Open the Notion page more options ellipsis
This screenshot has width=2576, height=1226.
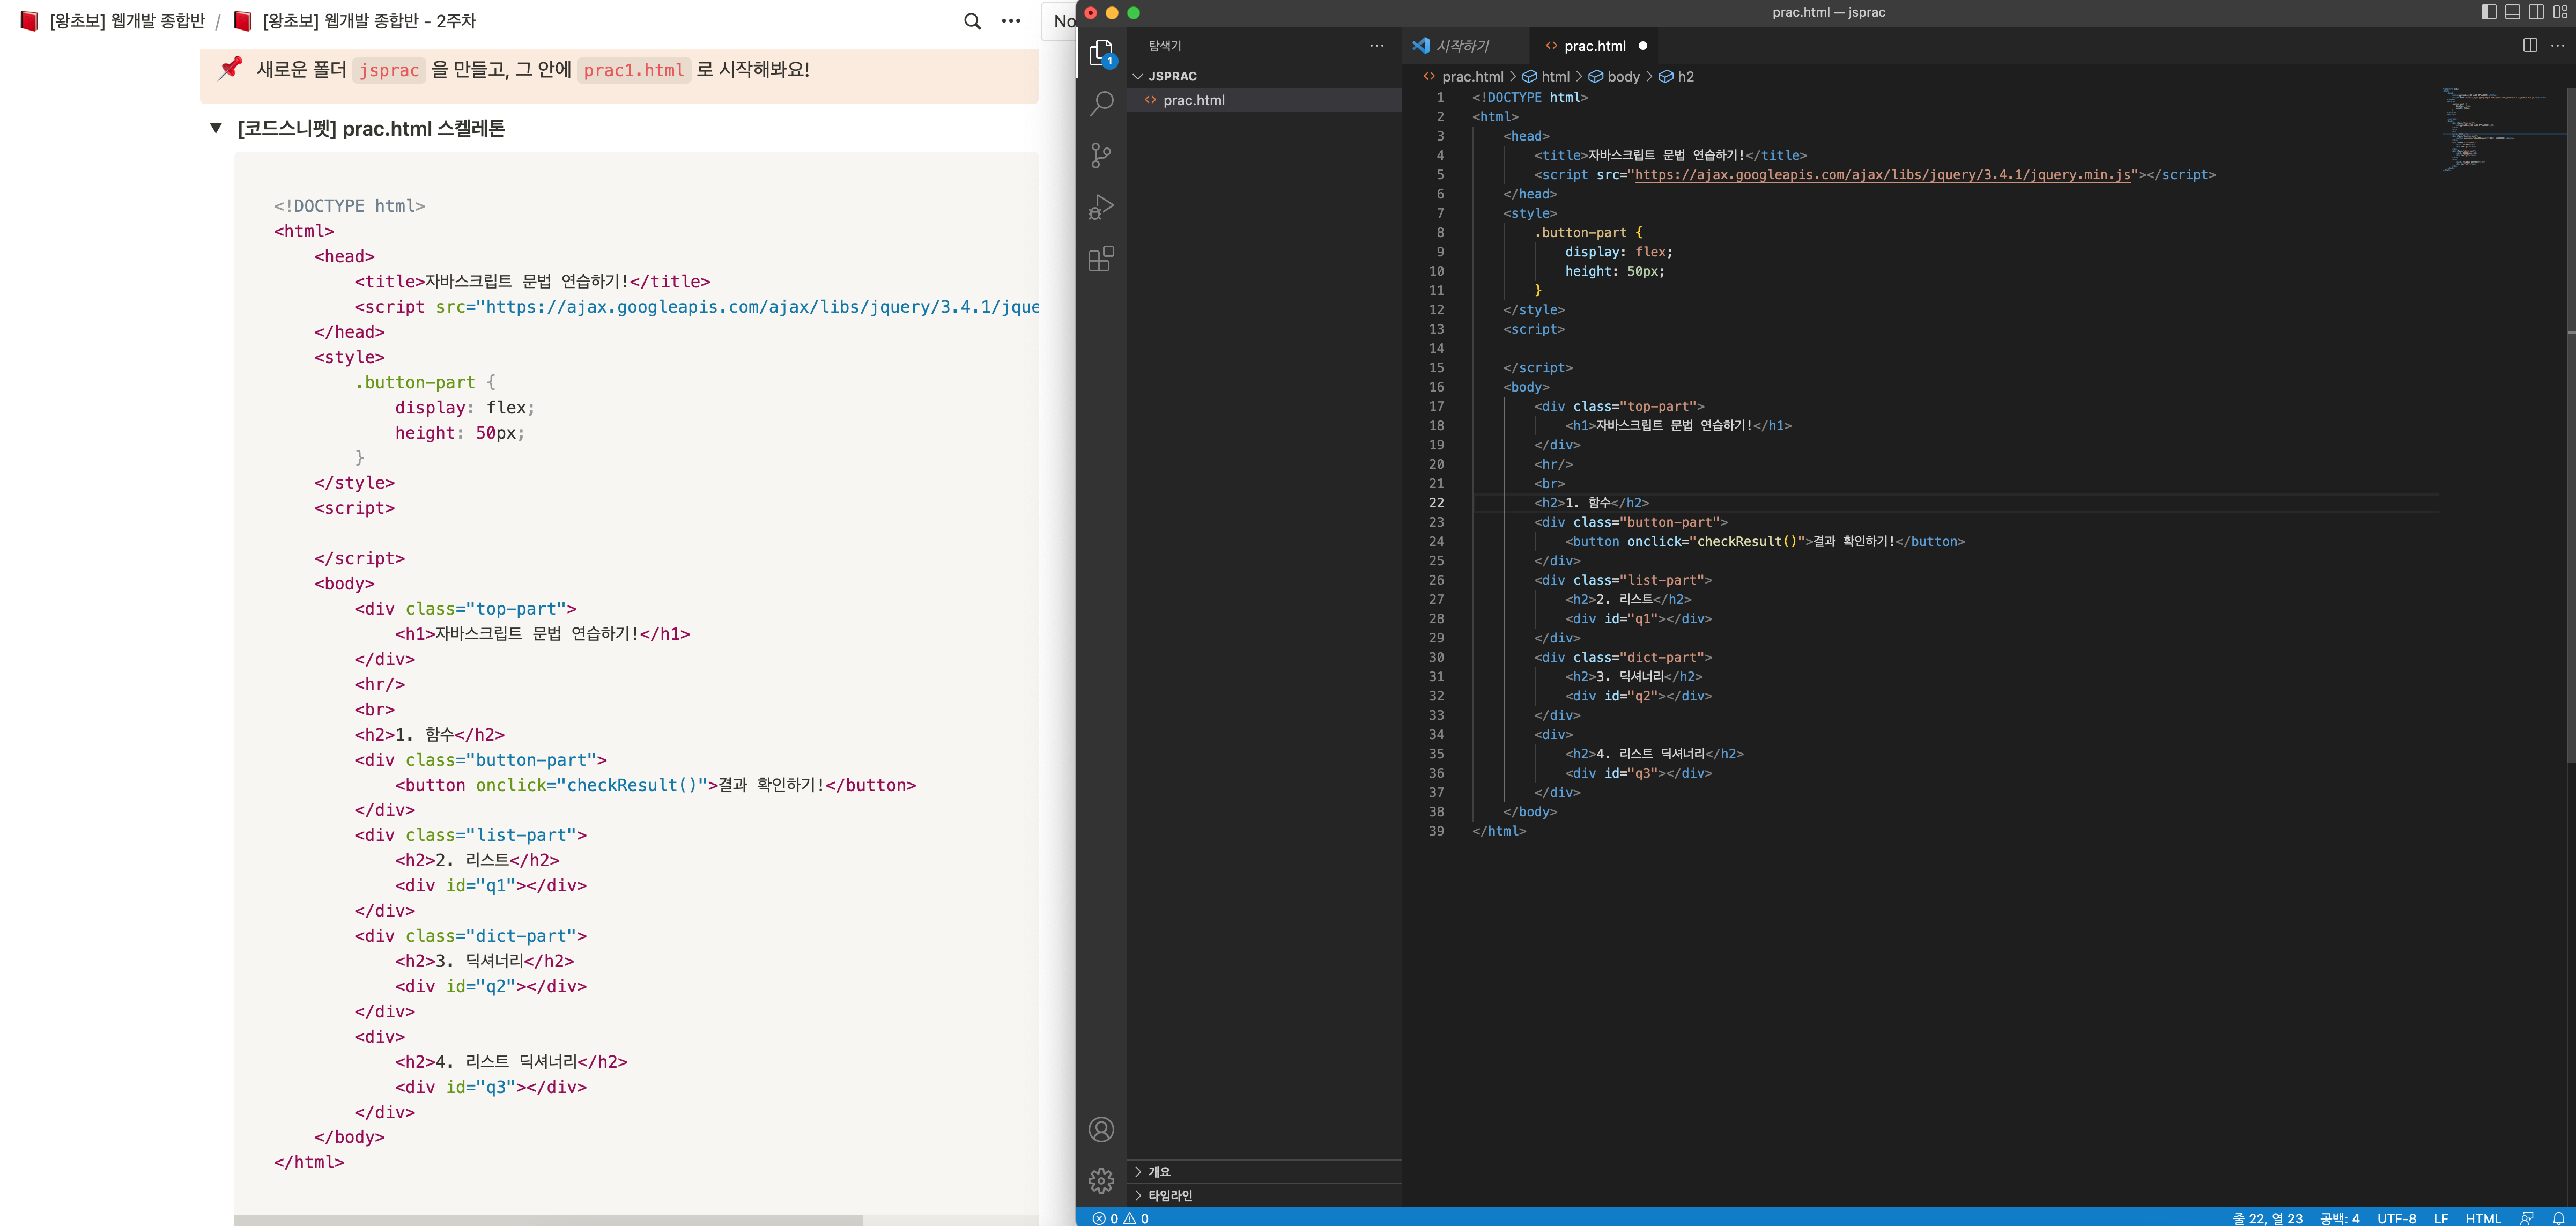pyautogui.click(x=1011, y=21)
